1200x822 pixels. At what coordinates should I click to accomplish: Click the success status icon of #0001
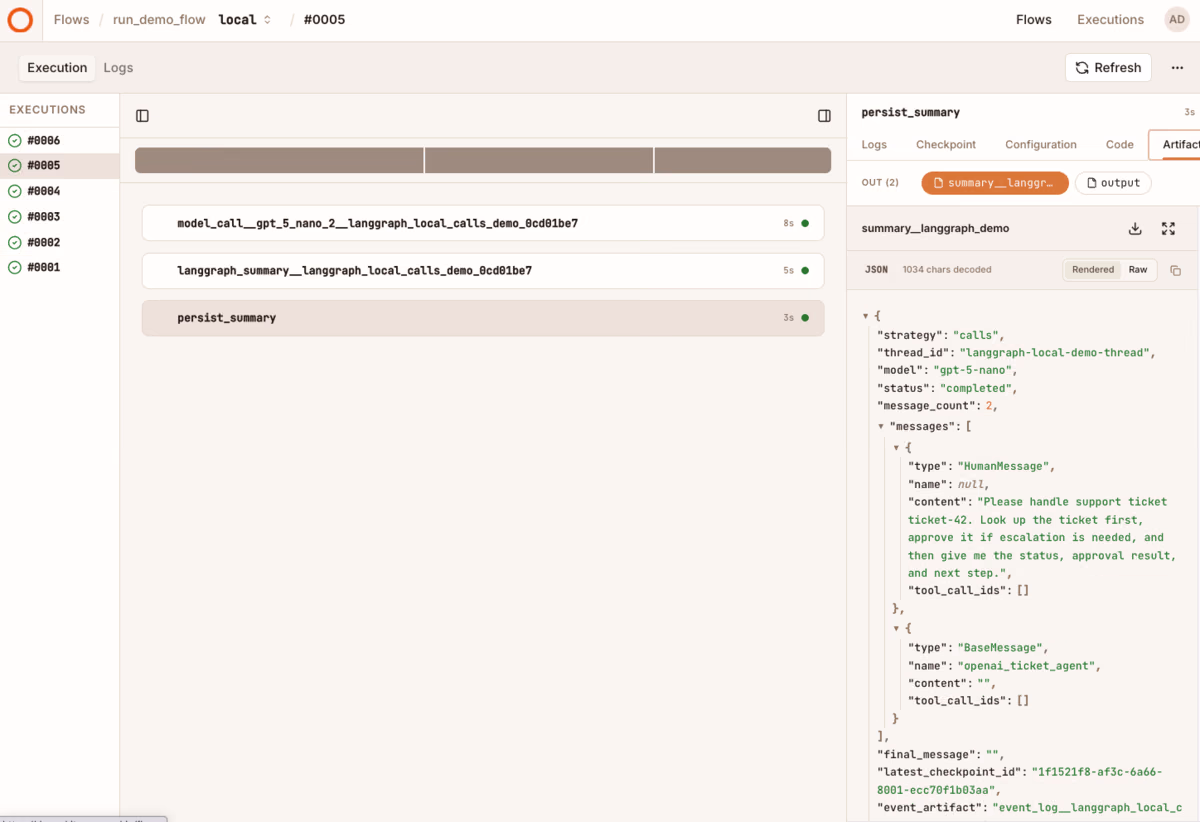(x=14, y=267)
